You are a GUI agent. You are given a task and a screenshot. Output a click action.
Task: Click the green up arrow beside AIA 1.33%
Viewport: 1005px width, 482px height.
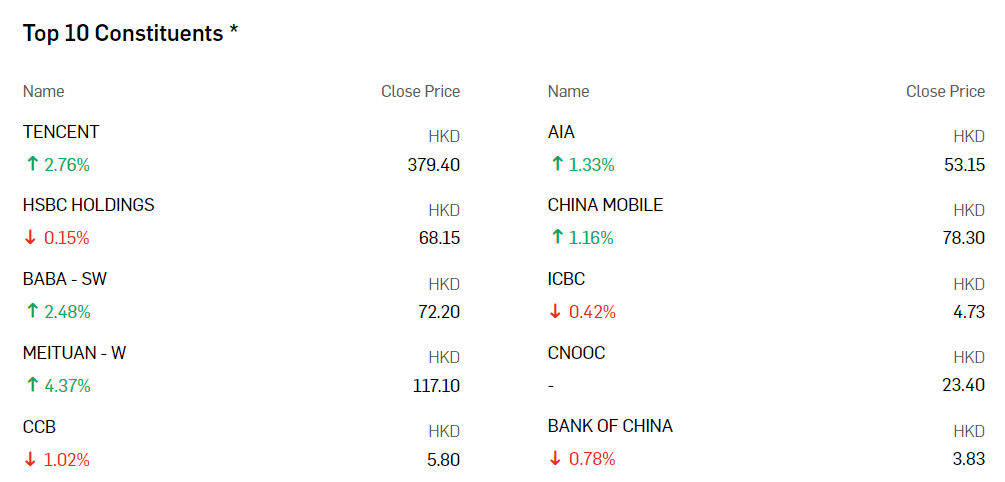coord(556,165)
